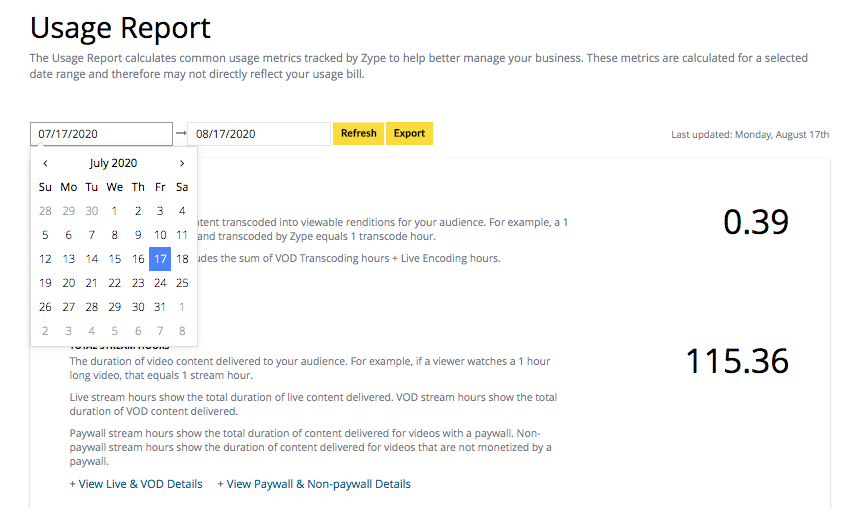
Task: Pick July 1 in the calendar
Action: click(114, 211)
